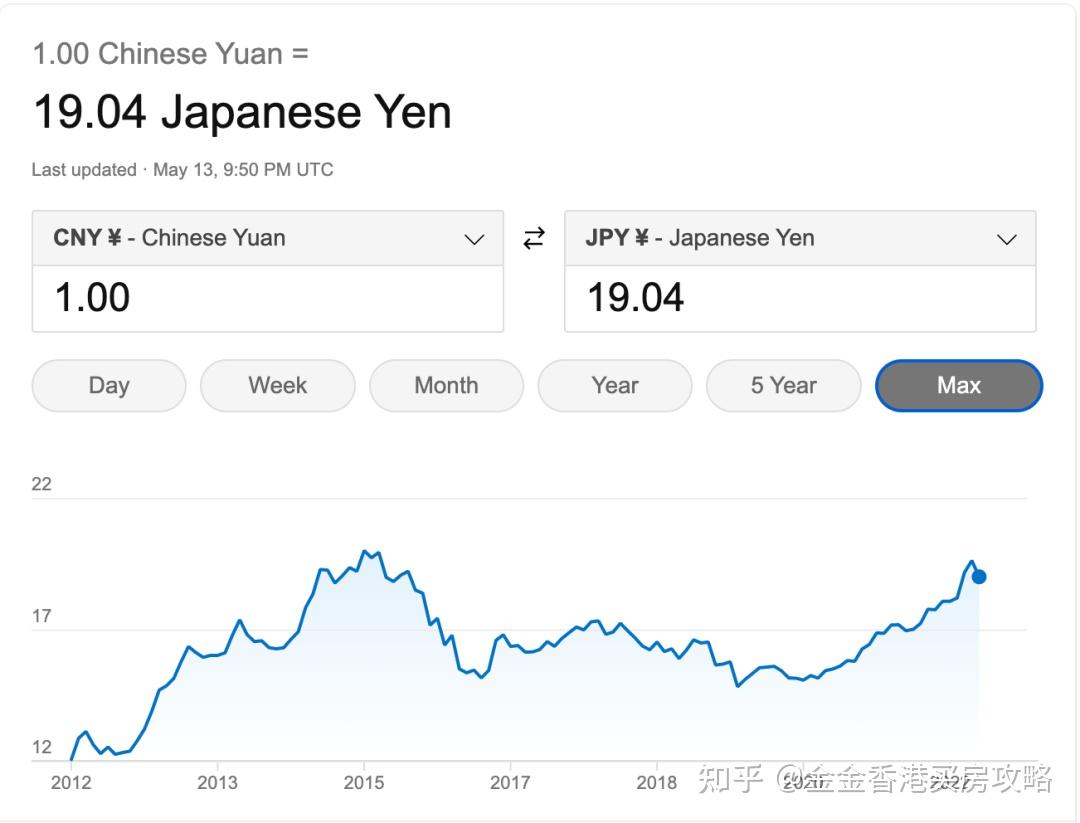Image resolution: width=1080 pixels, height=823 pixels.
Task: Expand the CNY currency dropdown chevron
Action: pos(475,239)
